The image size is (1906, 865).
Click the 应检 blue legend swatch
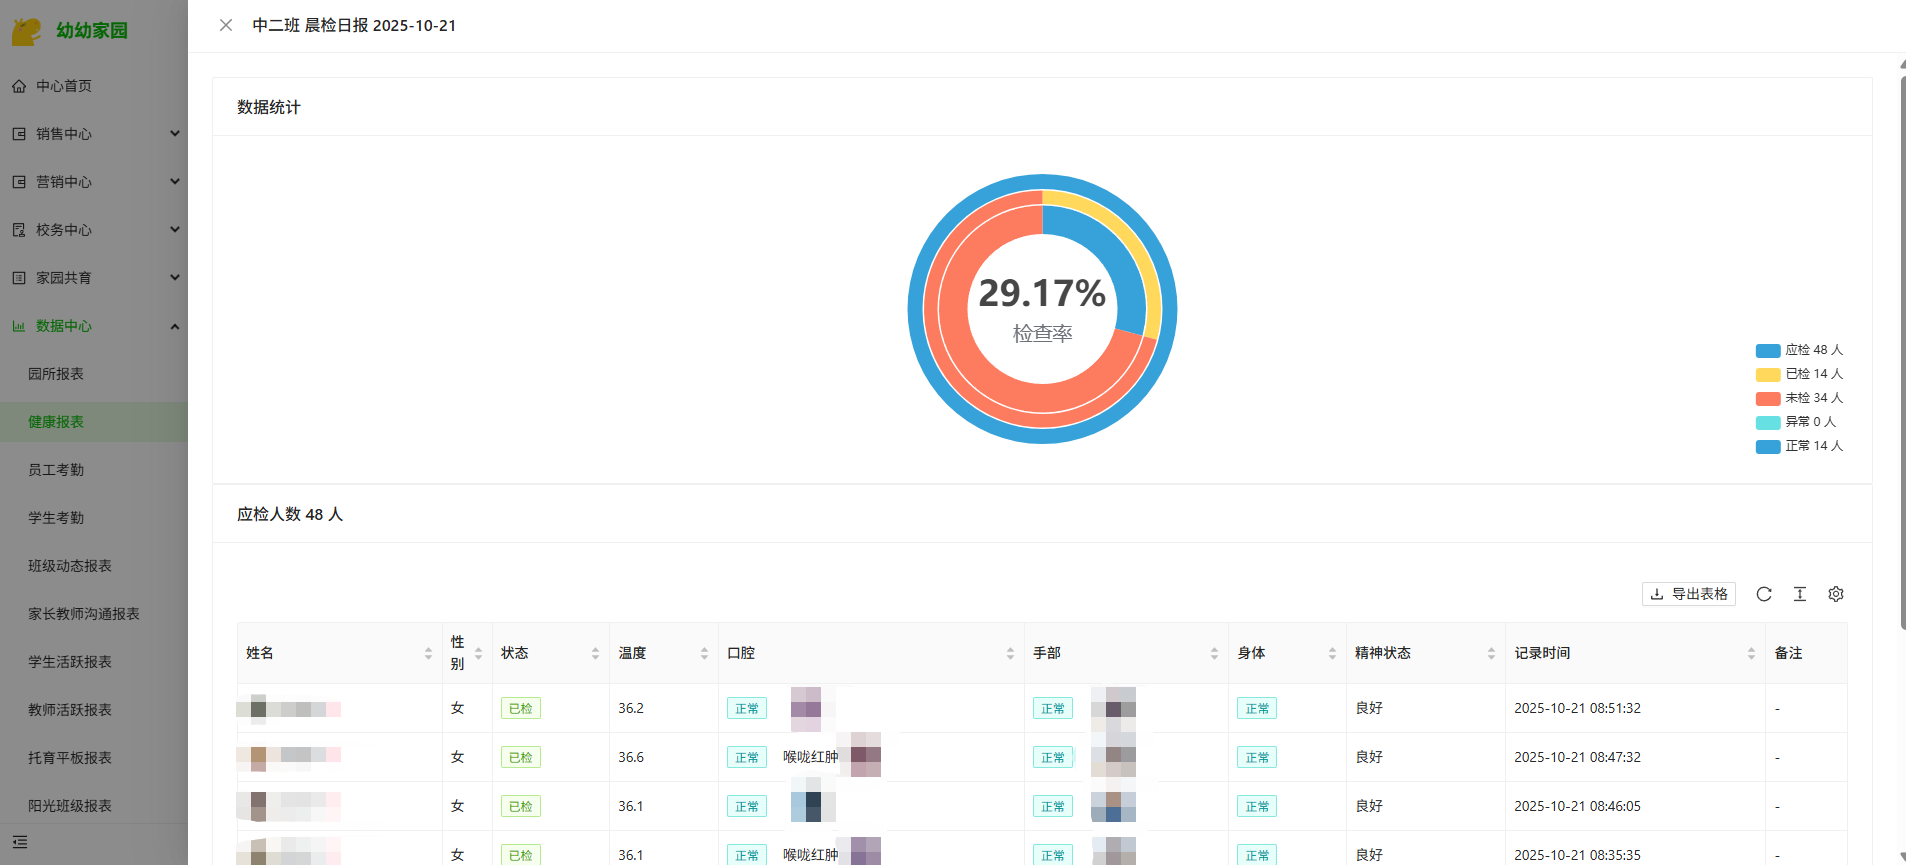(1768, 350)
